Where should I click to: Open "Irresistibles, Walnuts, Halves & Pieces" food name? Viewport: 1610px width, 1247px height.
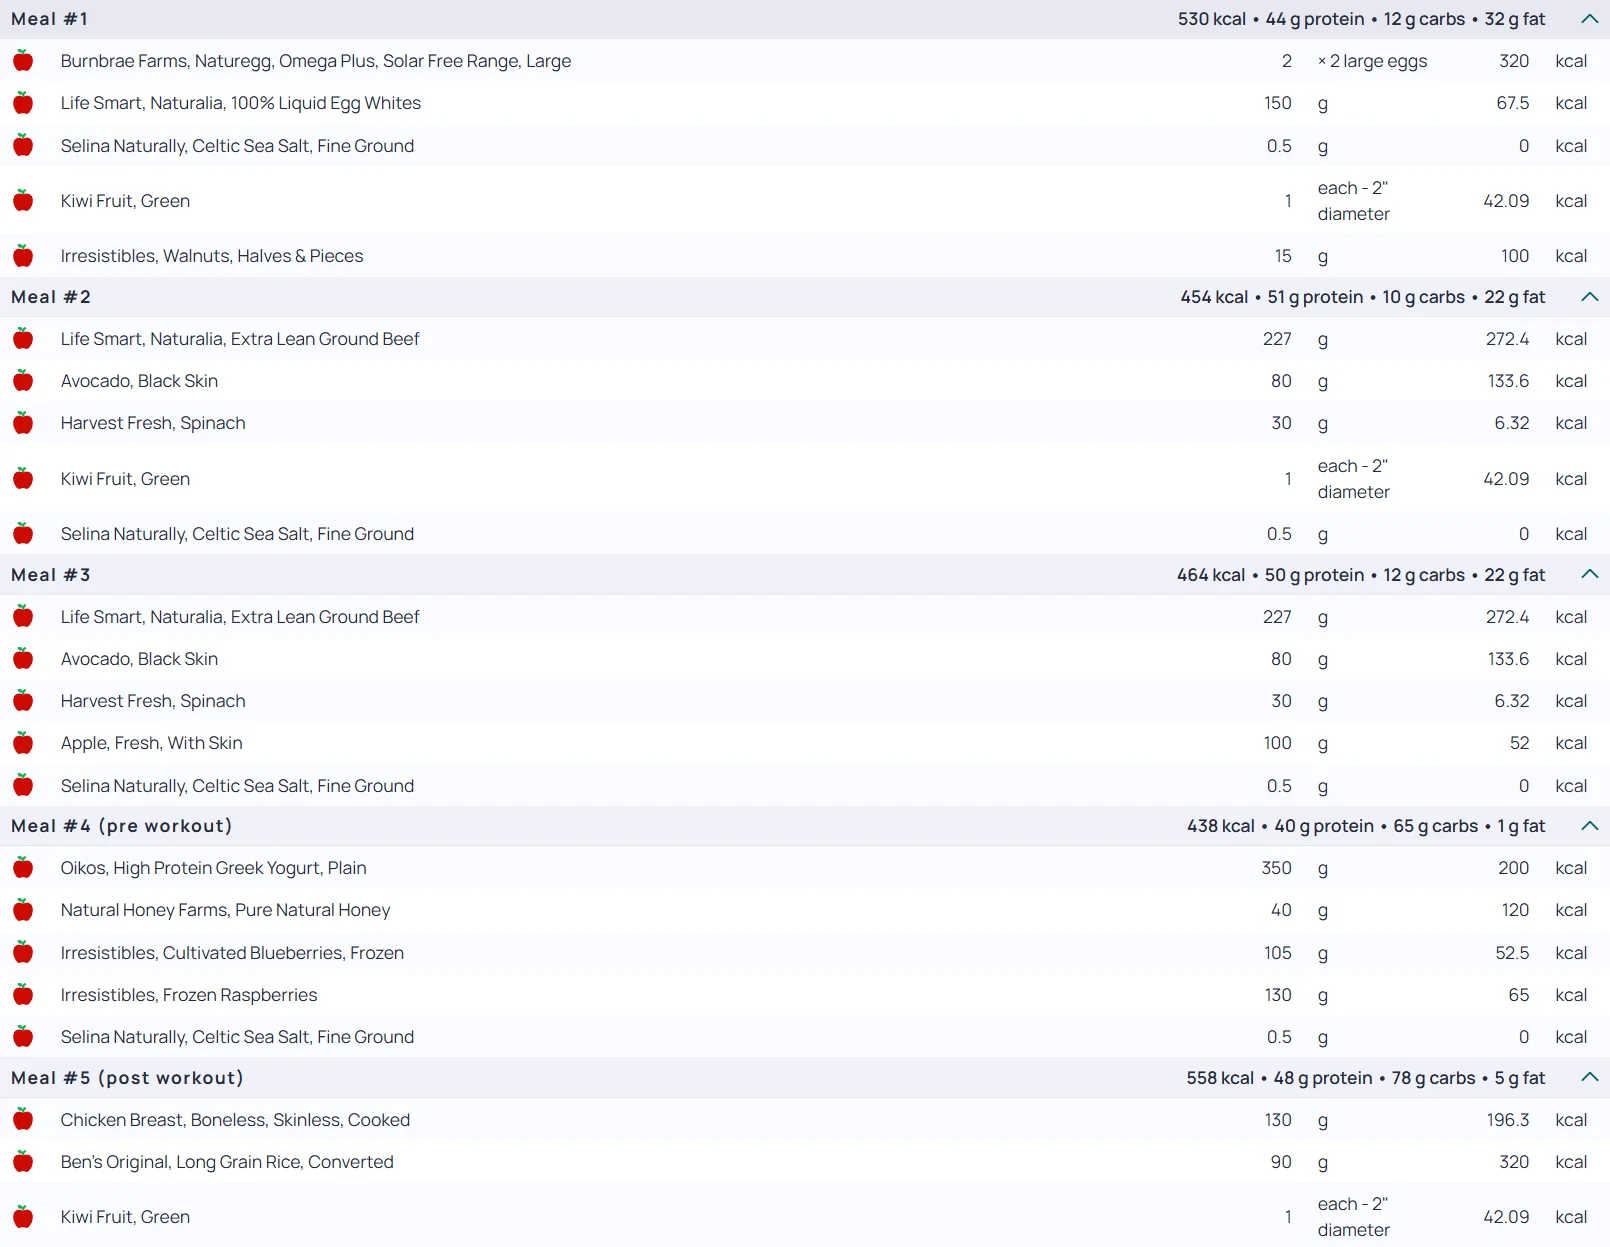[x=212, y=256]
